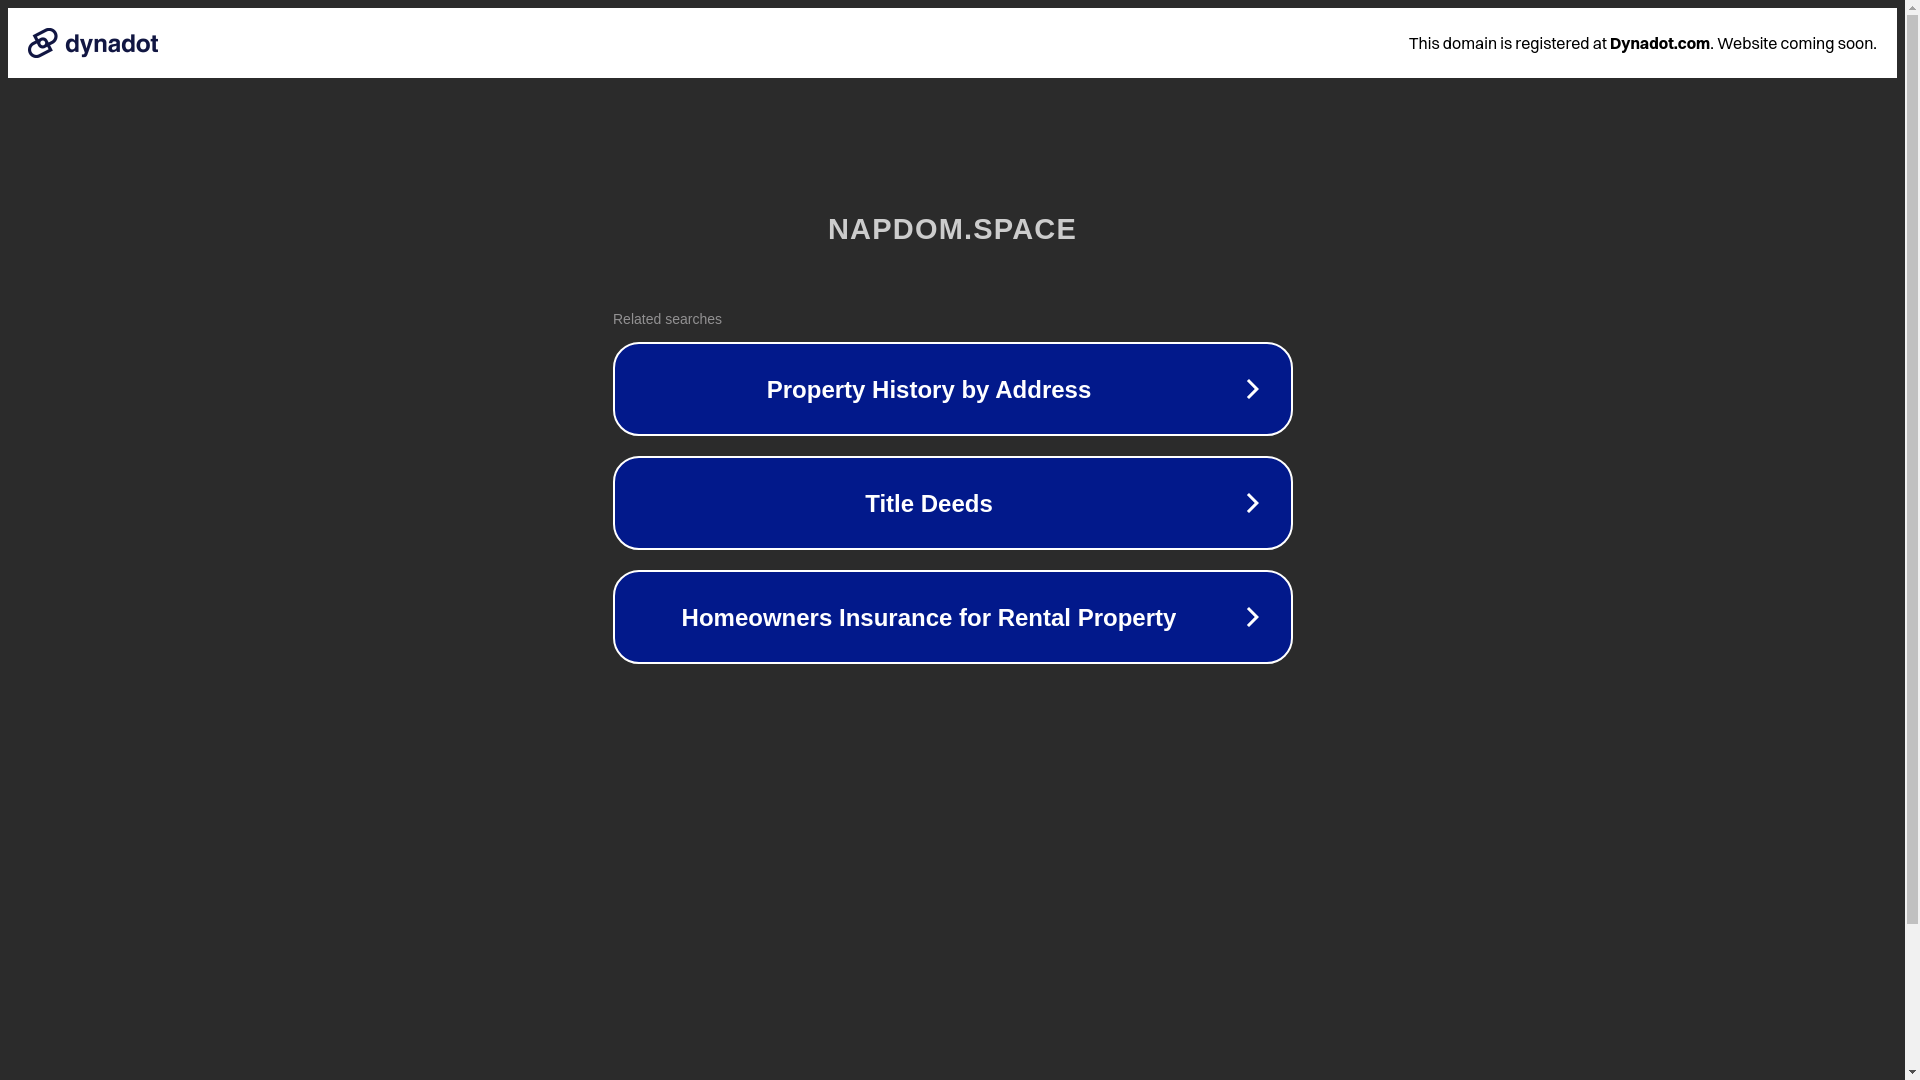Click the This domain is registered at text
1920x1080 pixels.
tap(1507, 43)
